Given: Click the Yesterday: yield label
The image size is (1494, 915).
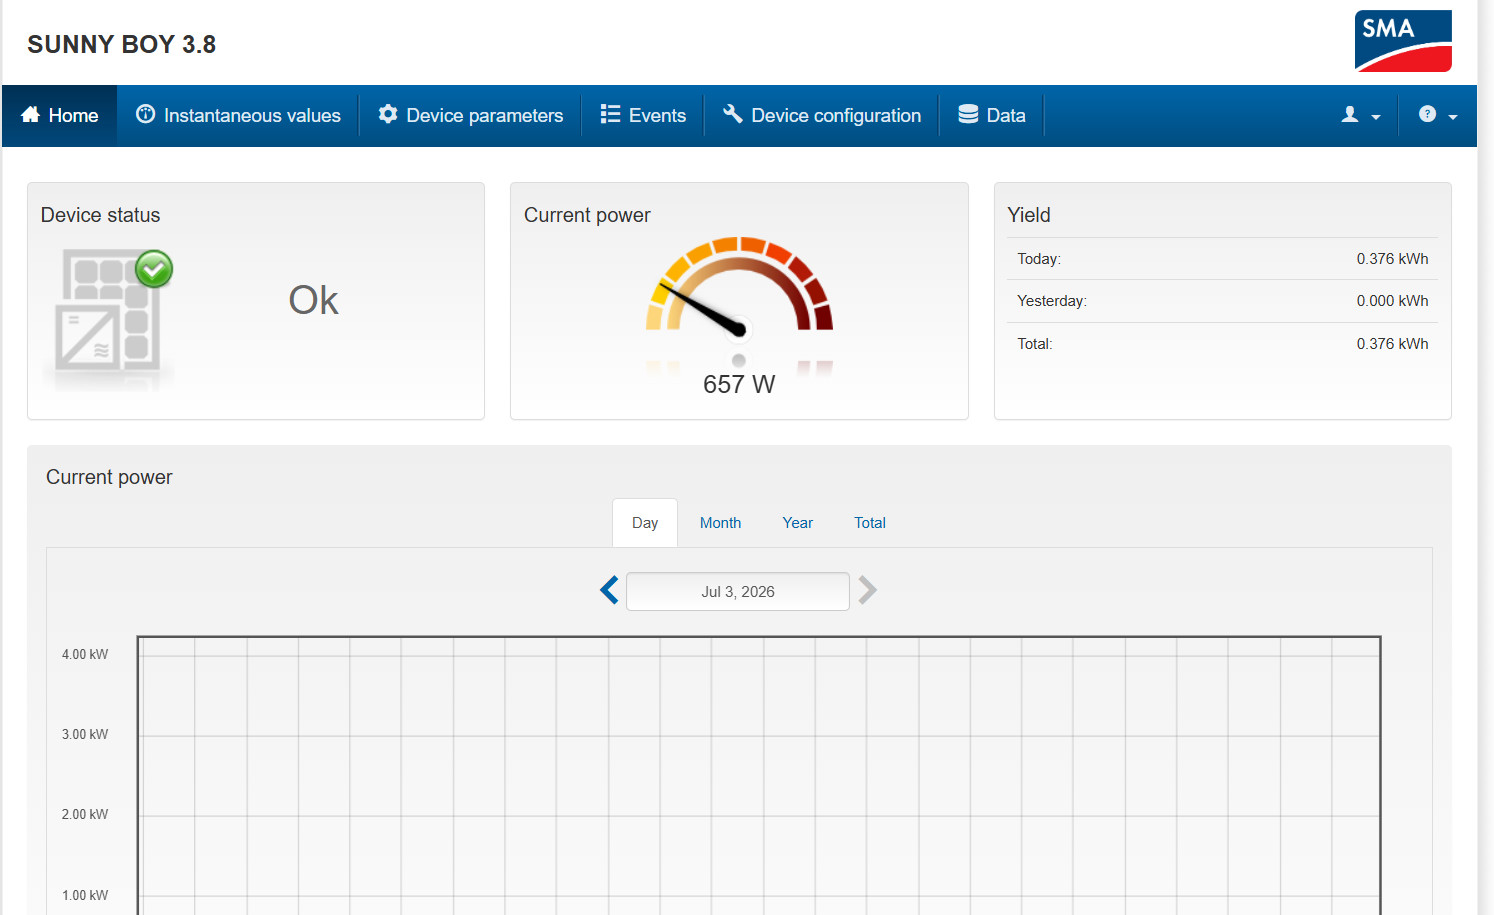Looking at the screenshot, I should click(1052, 301).
